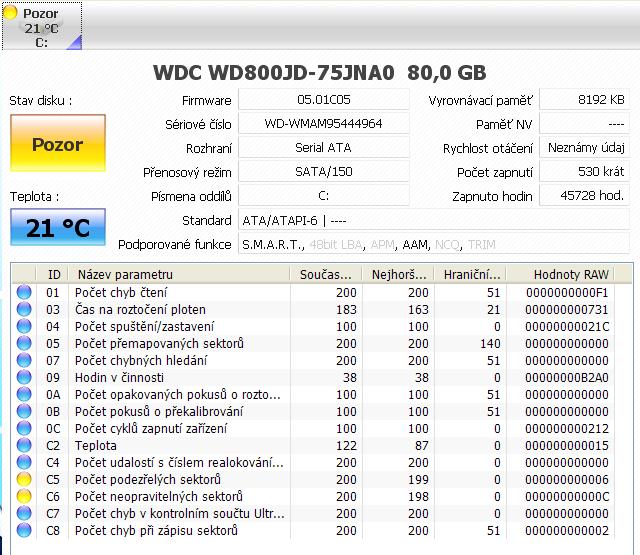
Task: Click blue status icon for row 0A
Action: pos(24,394)
